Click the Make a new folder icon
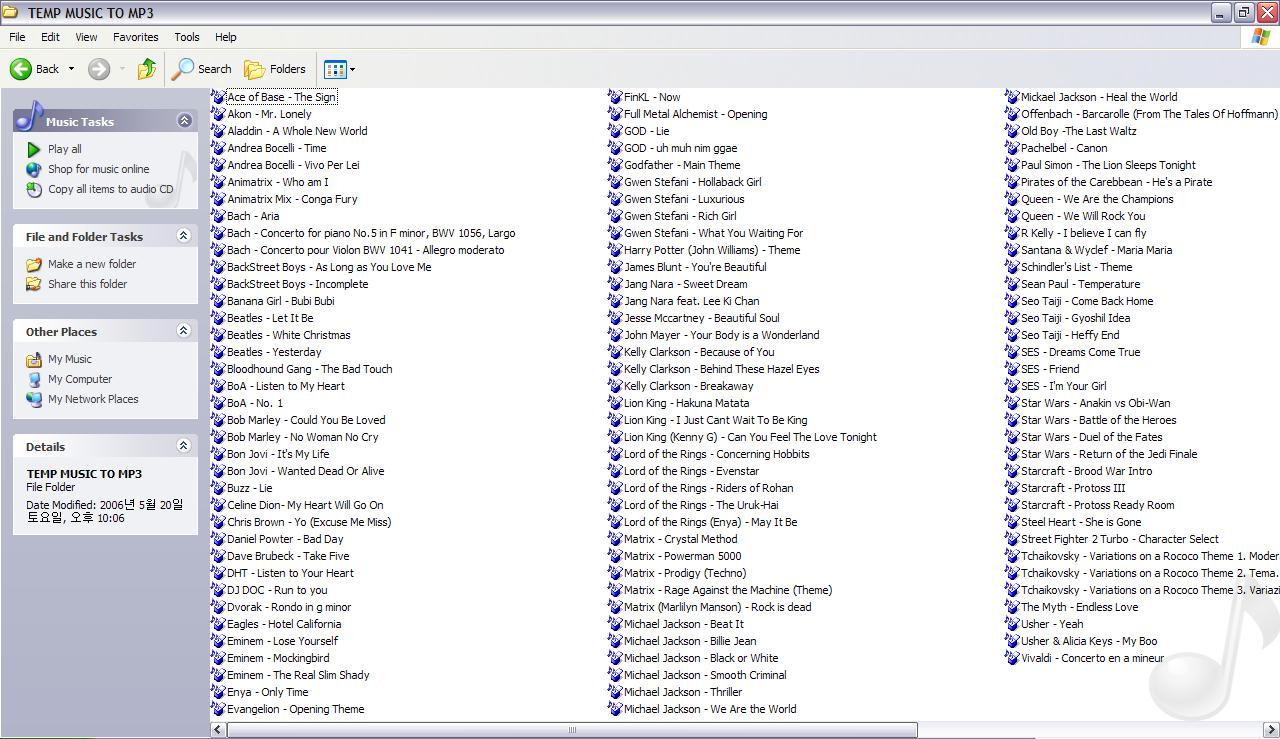1280x739 pixels. coord(34,264)
